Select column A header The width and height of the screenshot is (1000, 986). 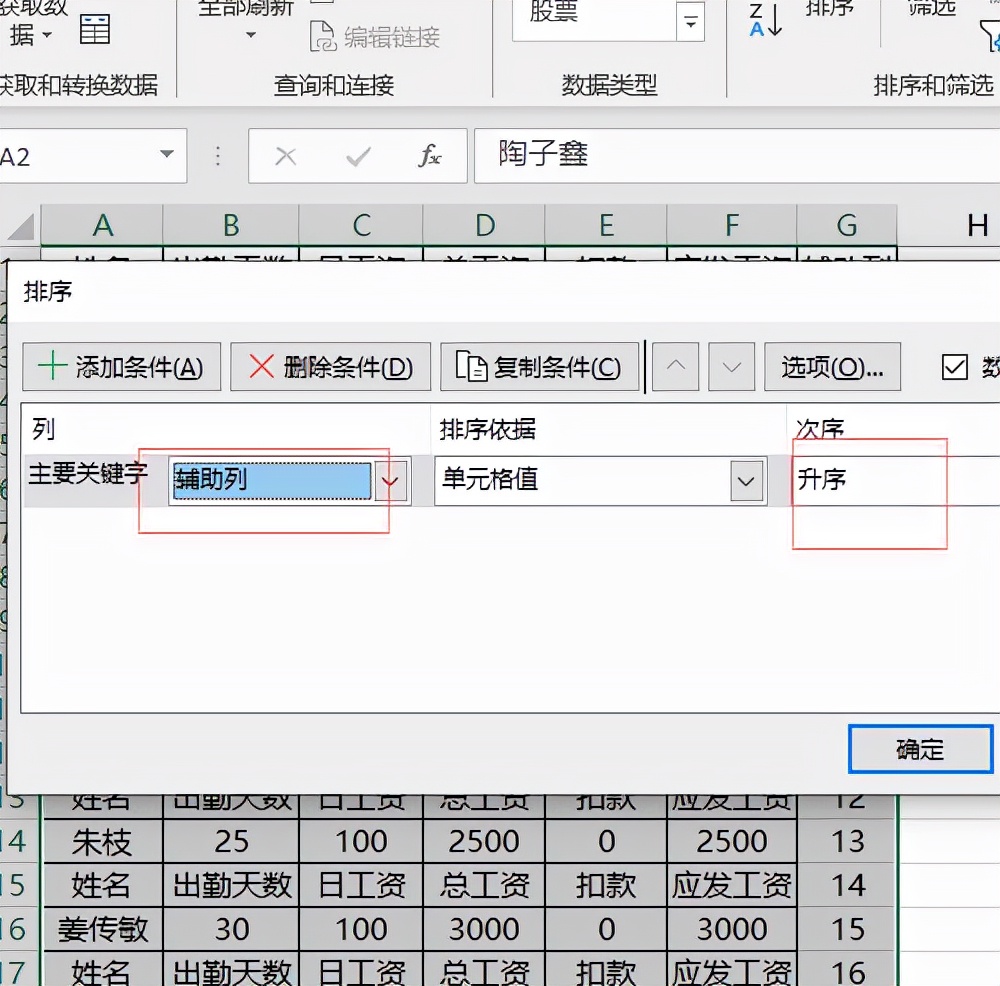(102, 225)
